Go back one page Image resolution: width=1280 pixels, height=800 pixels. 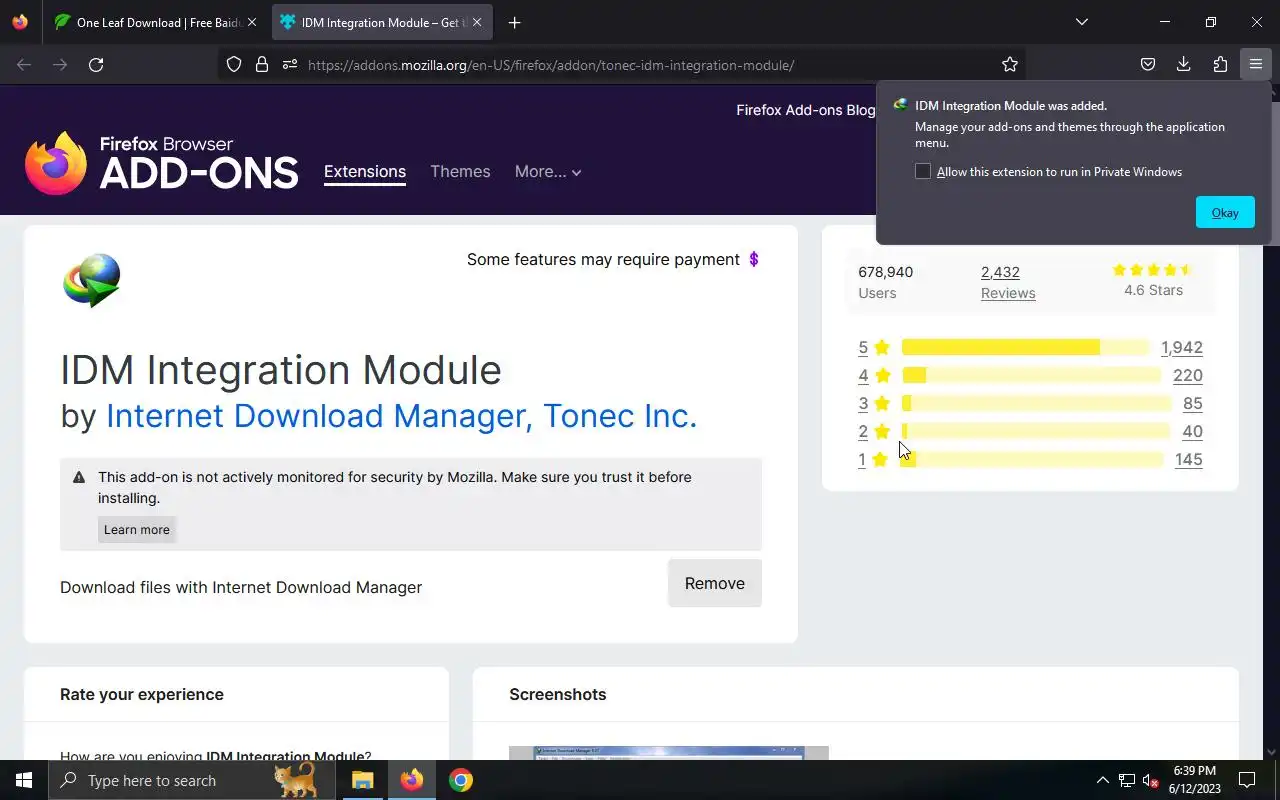(24, 64)
